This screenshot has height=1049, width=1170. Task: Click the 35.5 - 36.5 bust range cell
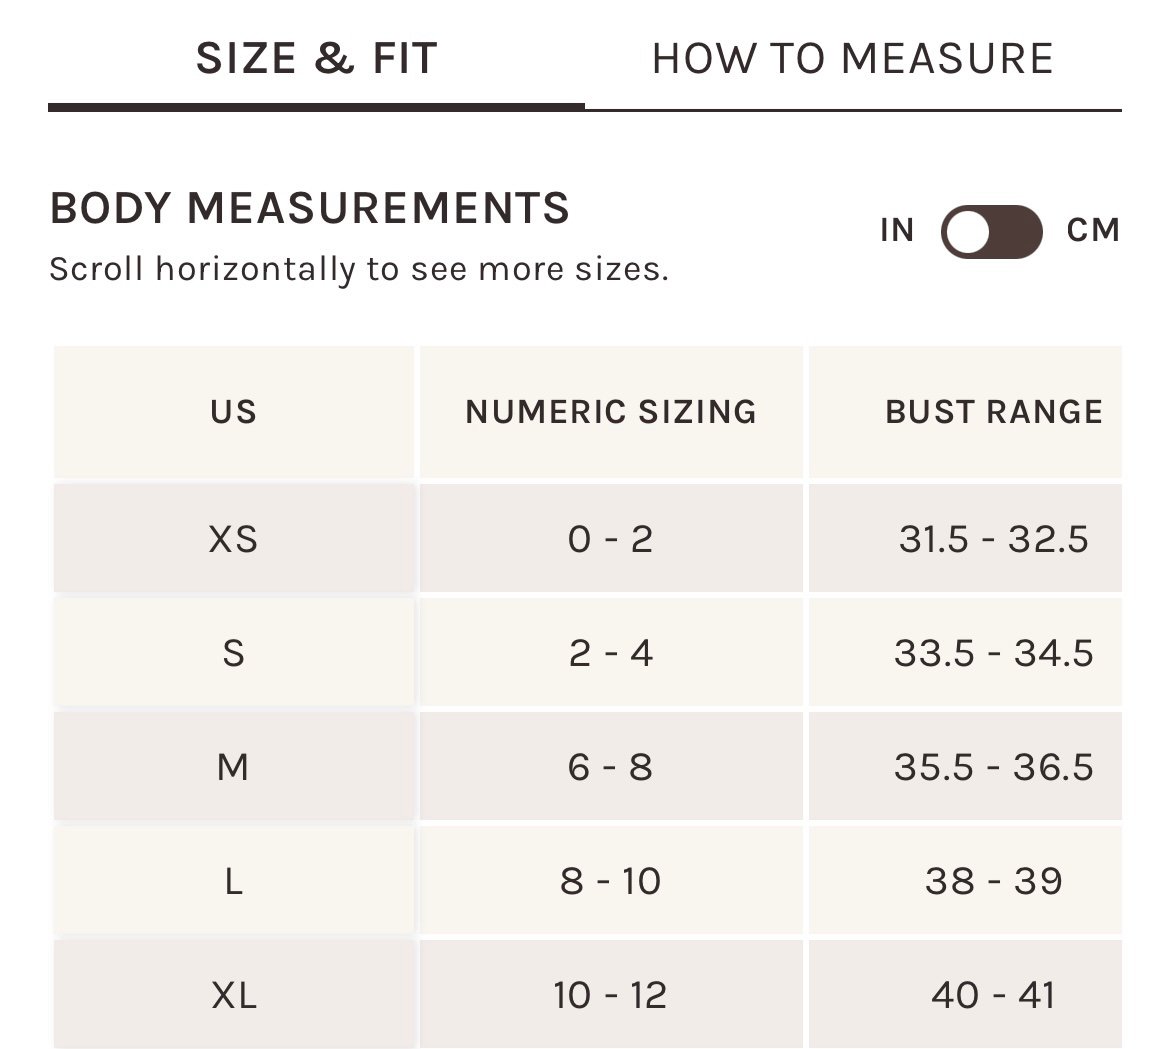[993, 768]
